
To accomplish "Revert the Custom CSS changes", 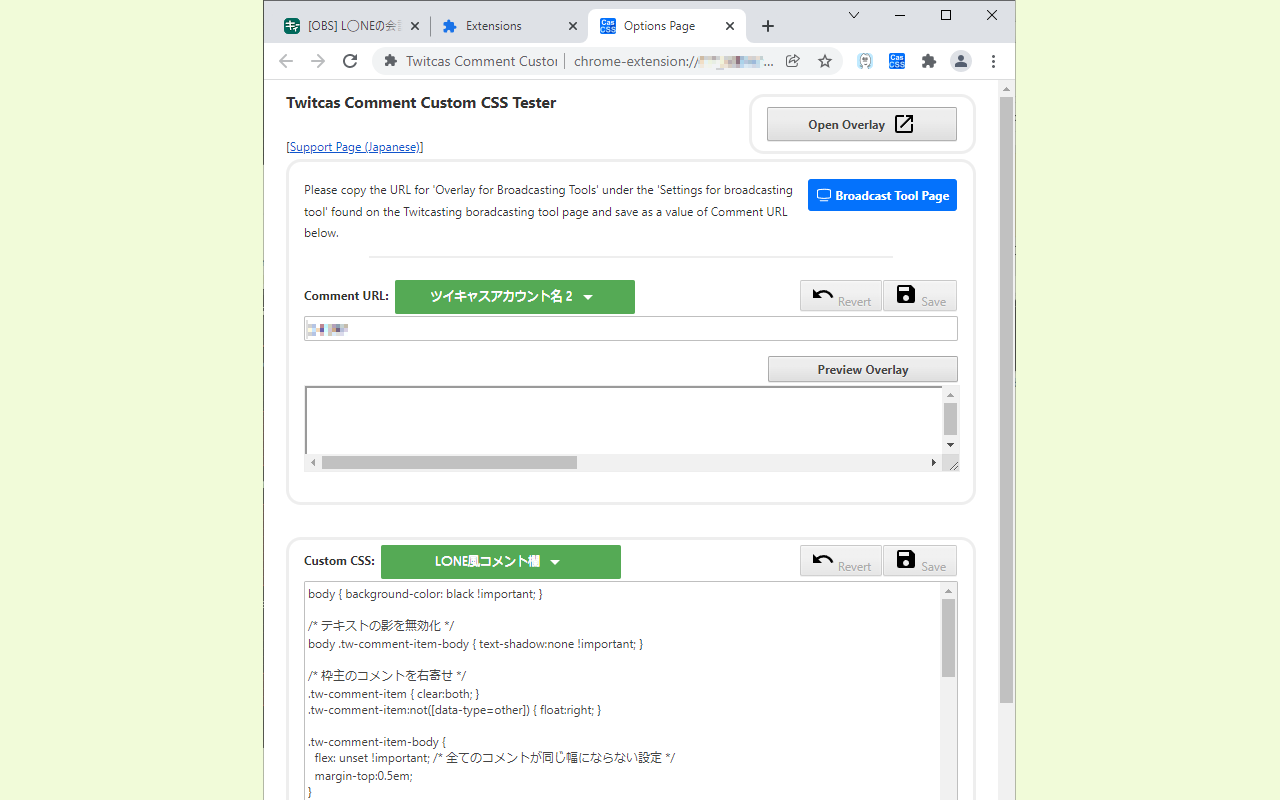I will tap(841, 561).
